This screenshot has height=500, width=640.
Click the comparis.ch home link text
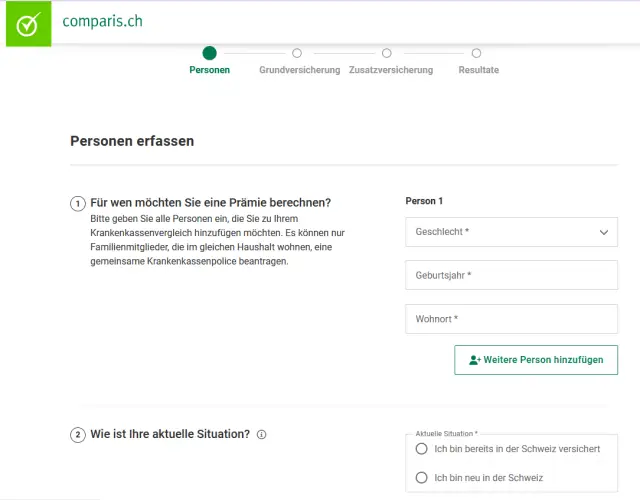(x=102, y=21)
